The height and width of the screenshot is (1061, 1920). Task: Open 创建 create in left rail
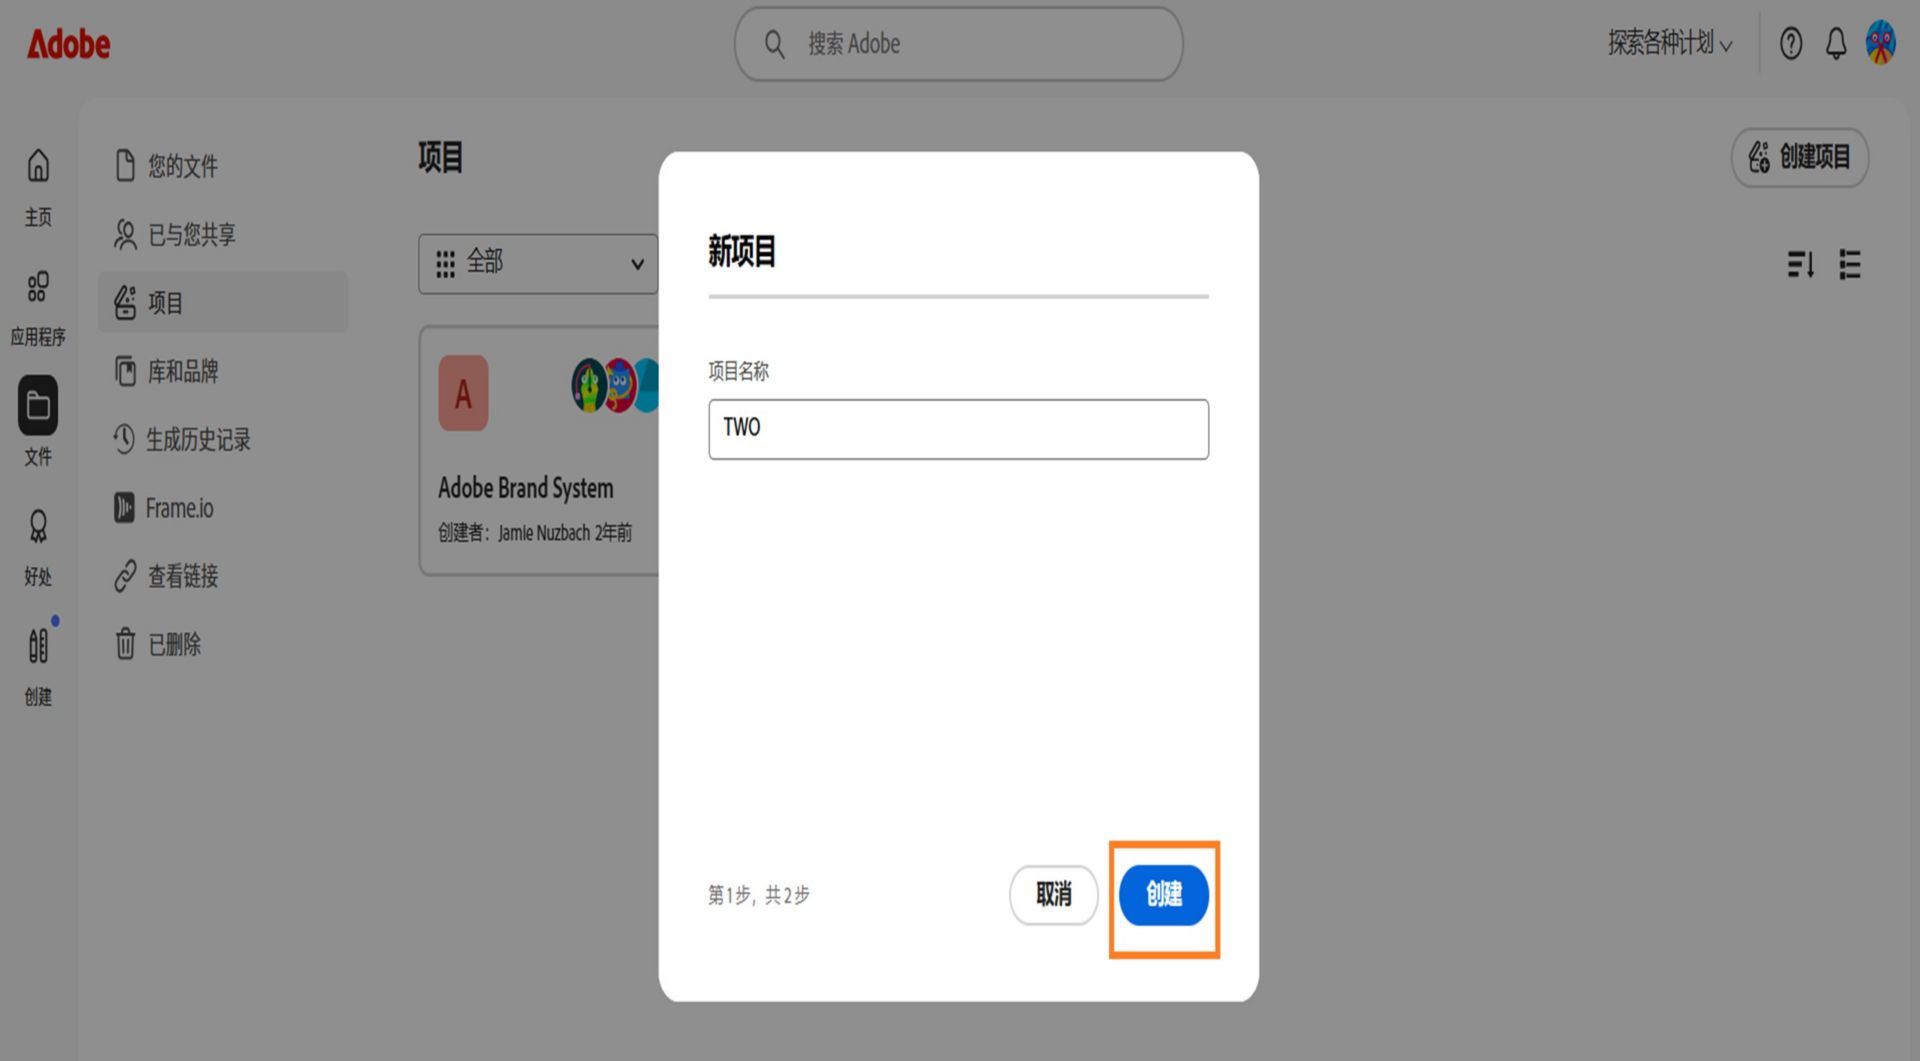pos(38,666)
